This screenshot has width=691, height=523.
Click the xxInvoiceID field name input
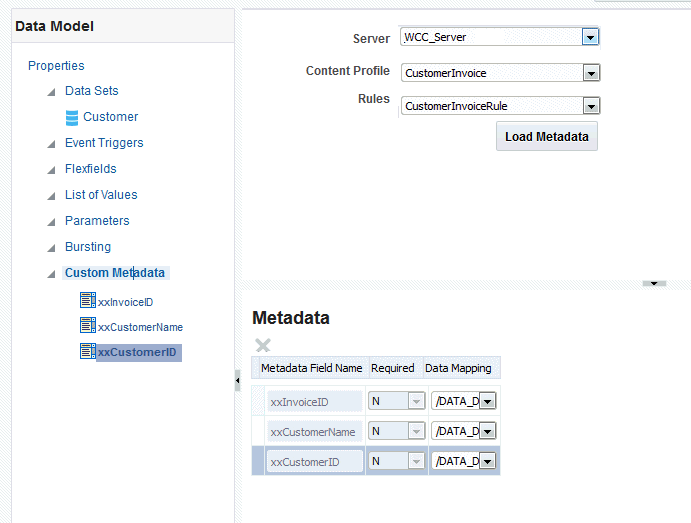point(315,402)
